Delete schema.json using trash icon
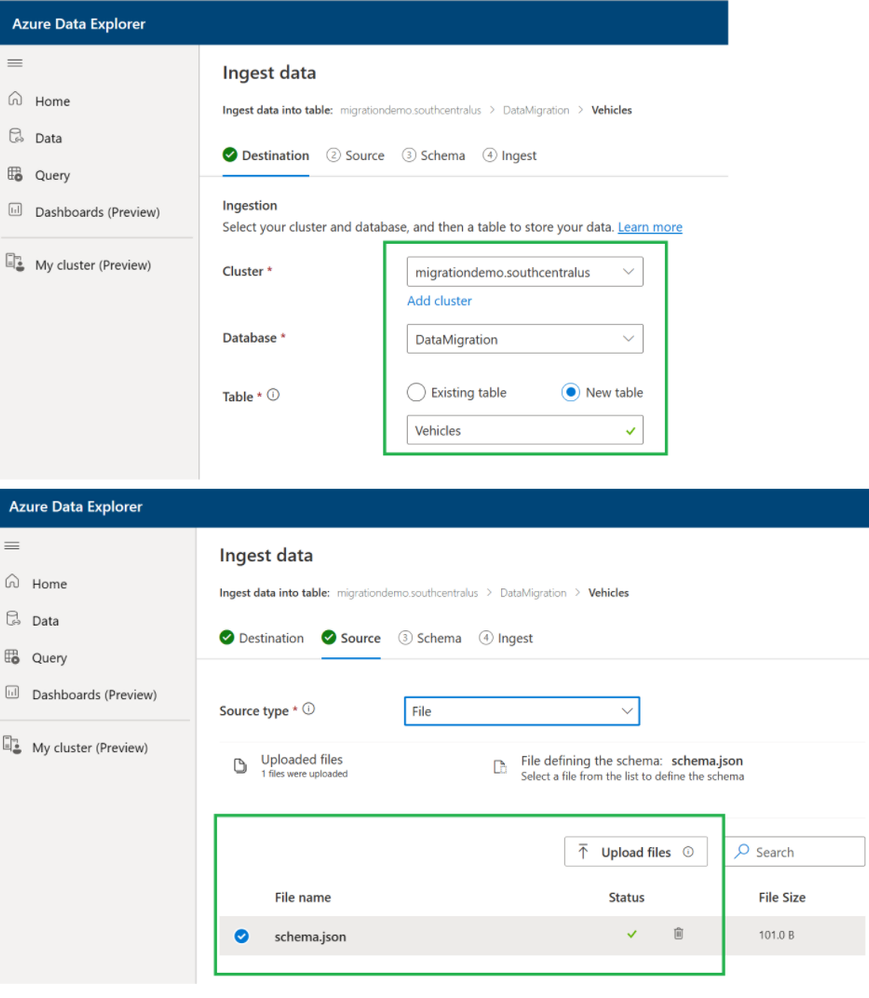Viewport: 869px width, 998px height. pyautogui.click(x=679, y=933)
